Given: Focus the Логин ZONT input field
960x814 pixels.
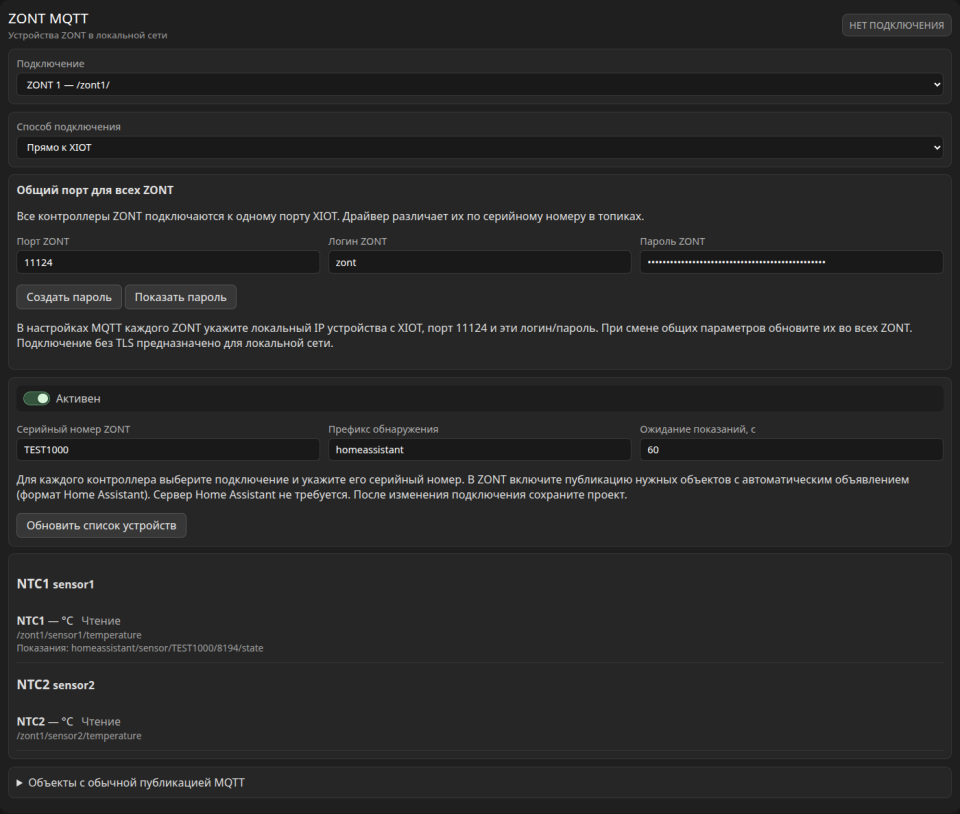Looking at the screenshot, I should point(479,262).
